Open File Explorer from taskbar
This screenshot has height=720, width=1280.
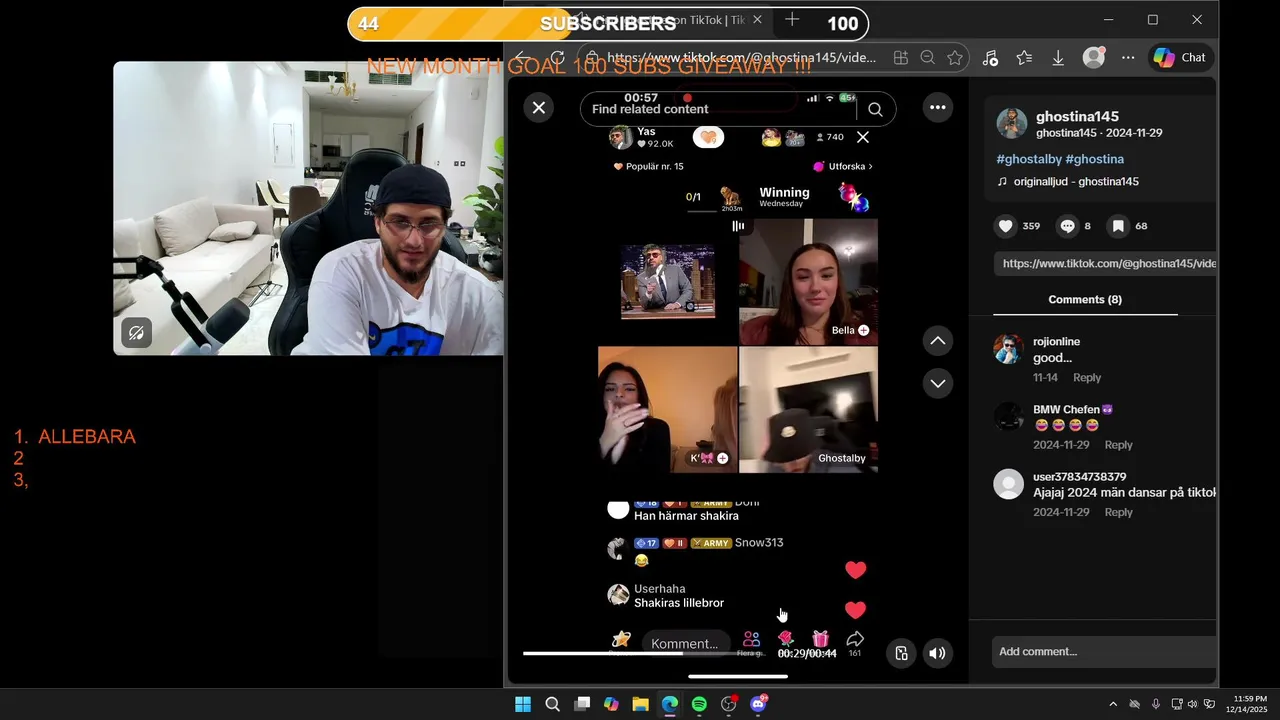point(640,704)
